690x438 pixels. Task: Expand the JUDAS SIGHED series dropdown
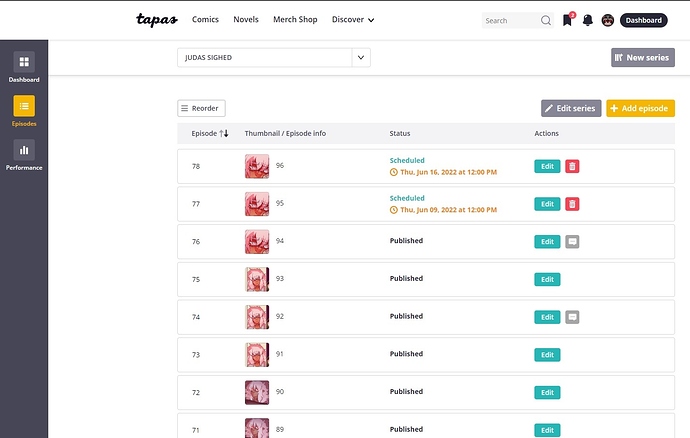(361, 58)
